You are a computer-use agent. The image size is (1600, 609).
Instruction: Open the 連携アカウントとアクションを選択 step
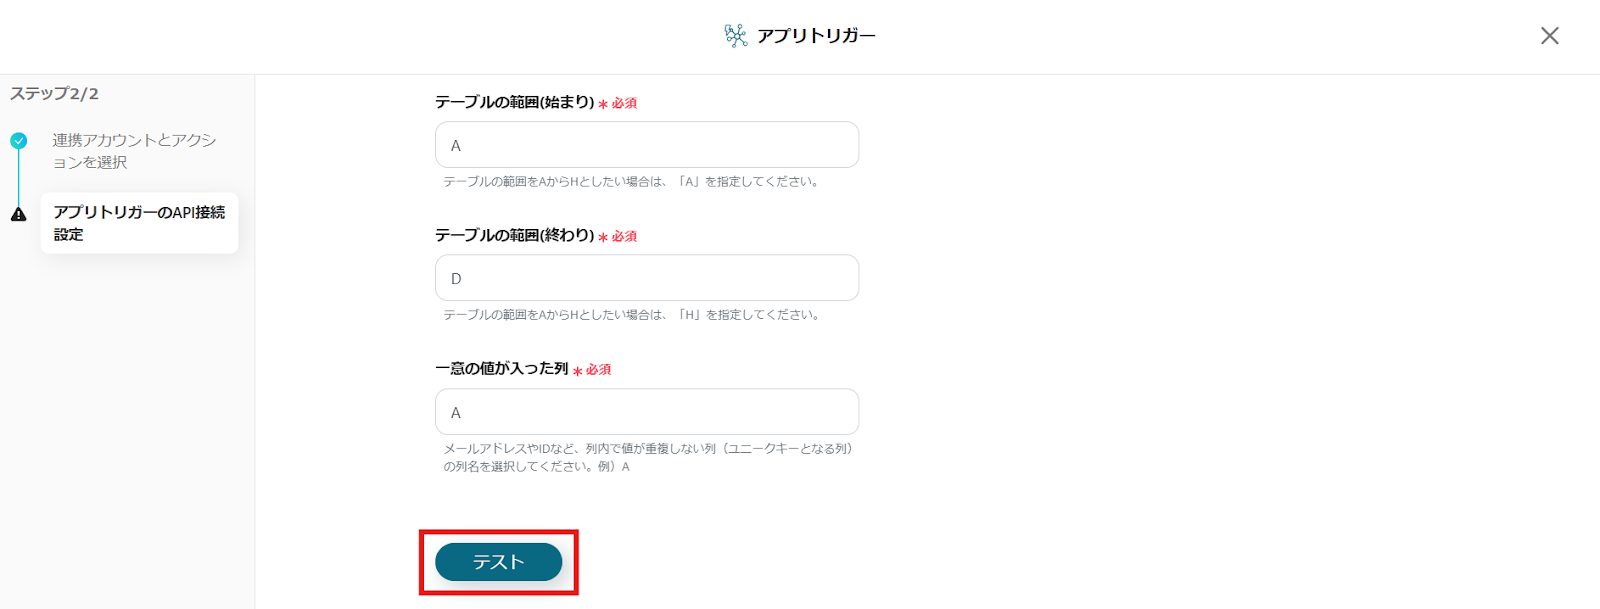pyautogui.click(x=134, y=151)
